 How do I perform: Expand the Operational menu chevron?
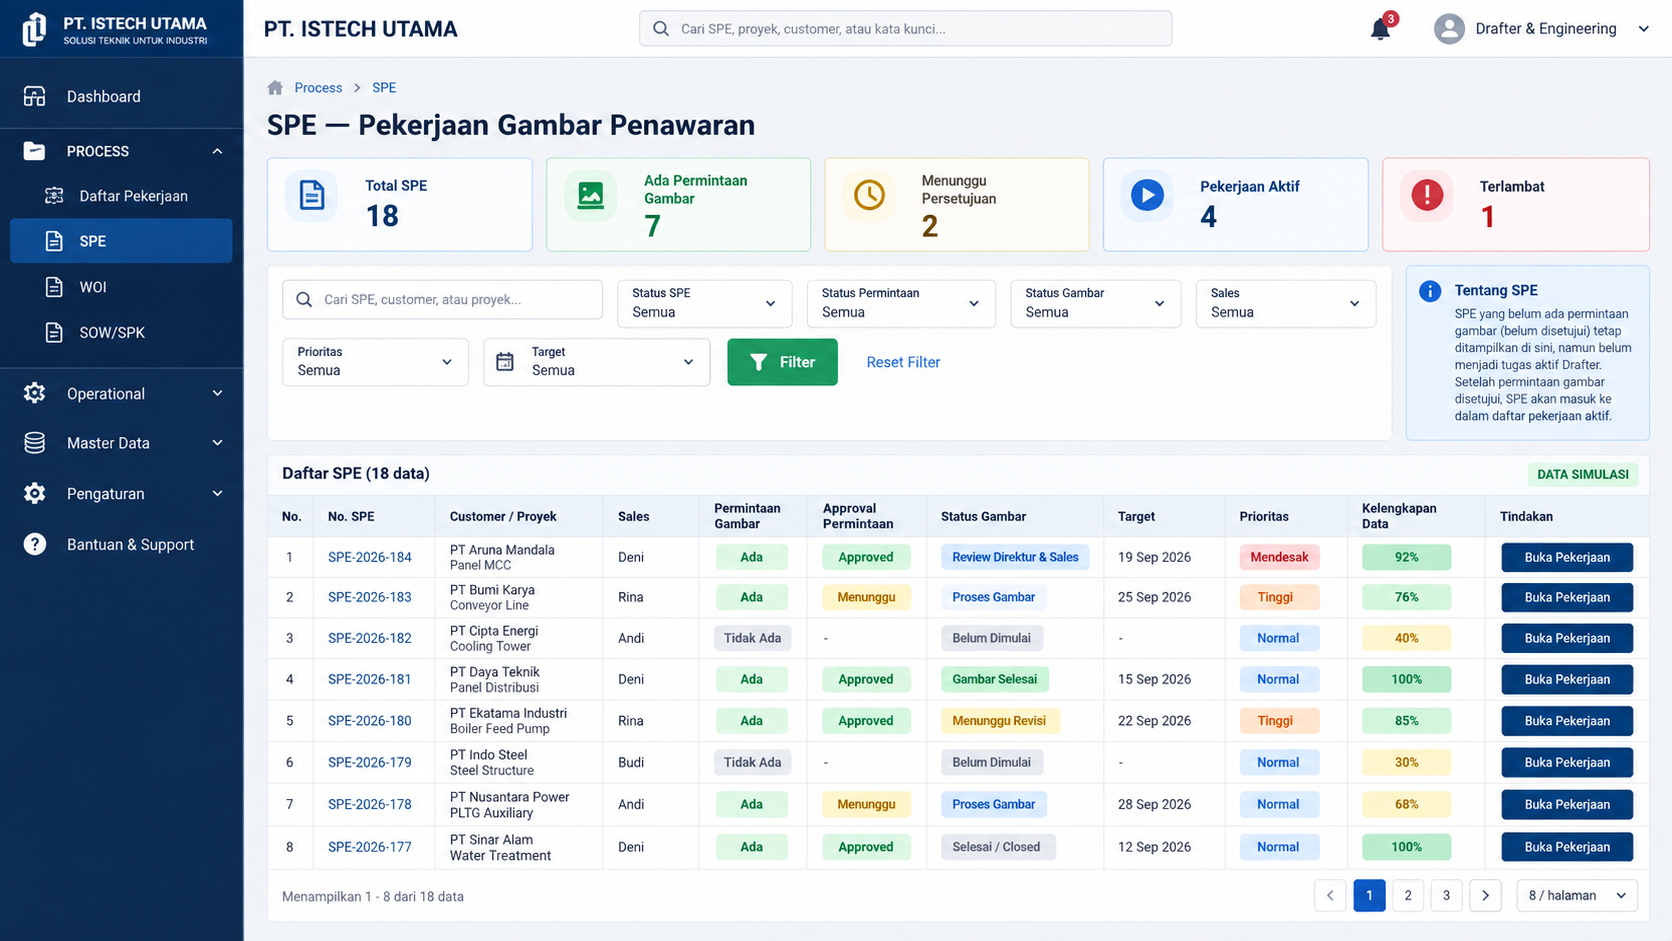point(217,393)
